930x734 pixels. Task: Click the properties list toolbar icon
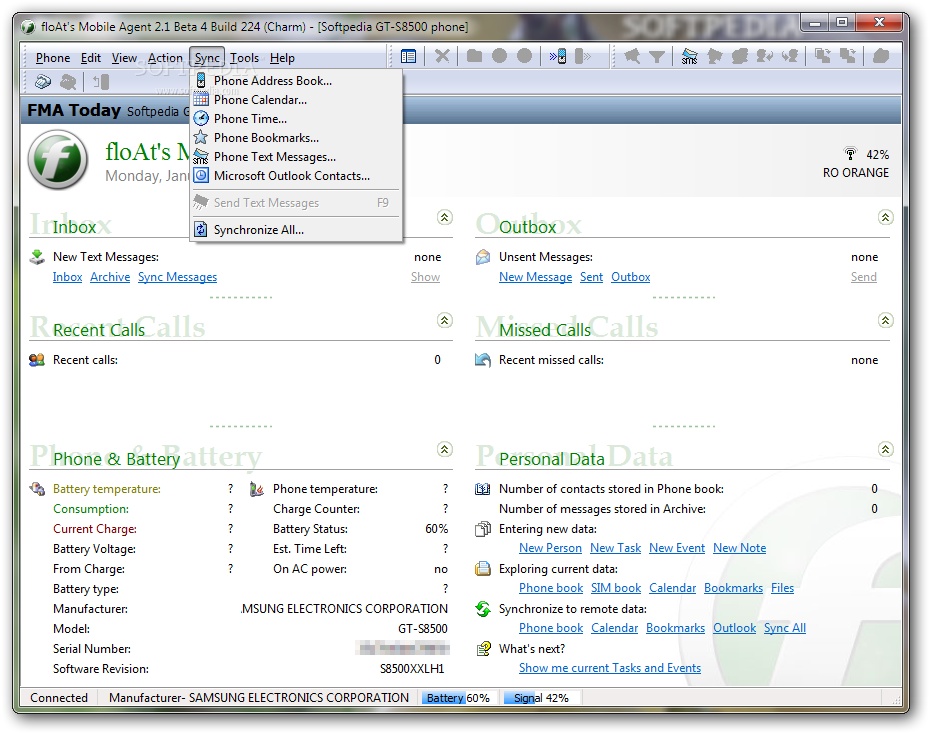[x=408, y=56]
